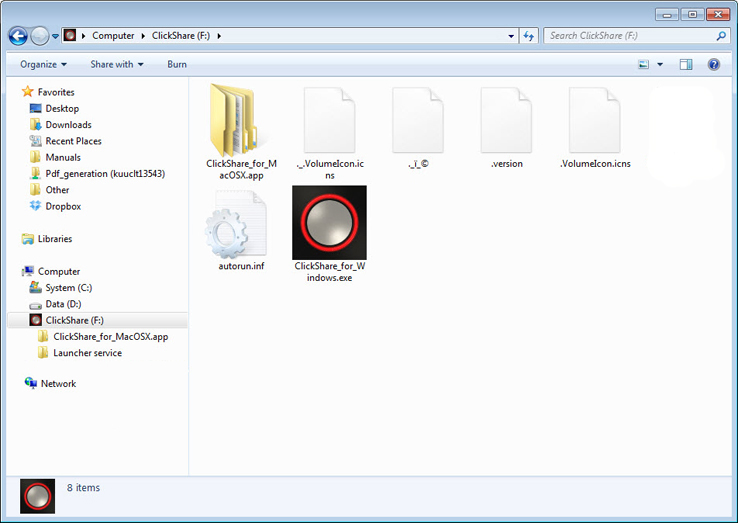Go back with the Back arrow button
The height and width of the screenshot is (523, 738).
[18, 36]
